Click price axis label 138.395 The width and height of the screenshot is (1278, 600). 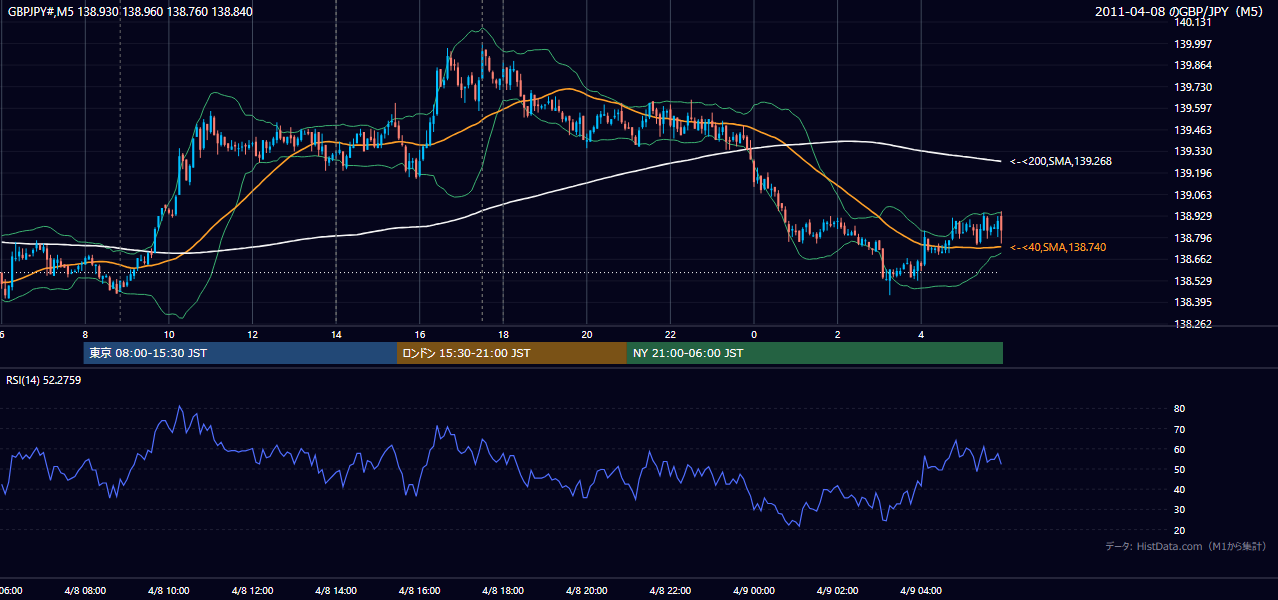(1193, 302)
